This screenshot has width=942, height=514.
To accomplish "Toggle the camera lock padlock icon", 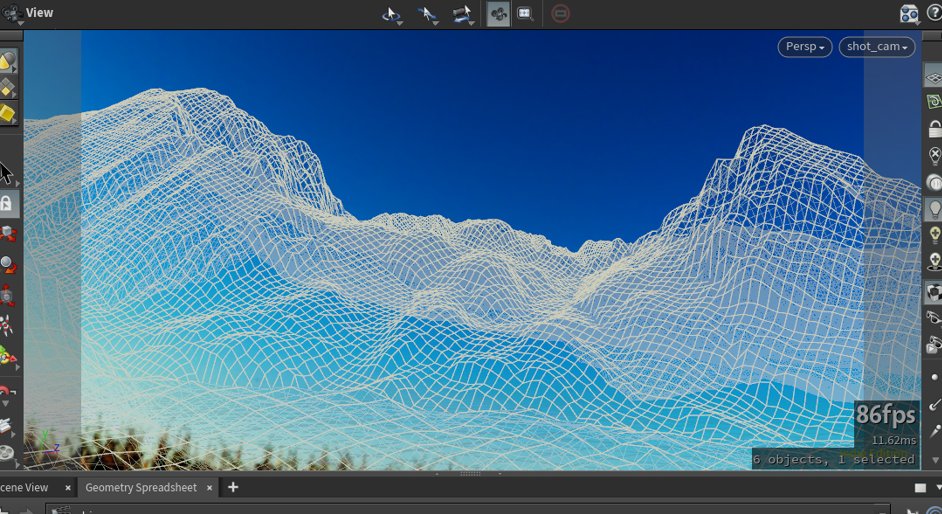I will [934, 128].
